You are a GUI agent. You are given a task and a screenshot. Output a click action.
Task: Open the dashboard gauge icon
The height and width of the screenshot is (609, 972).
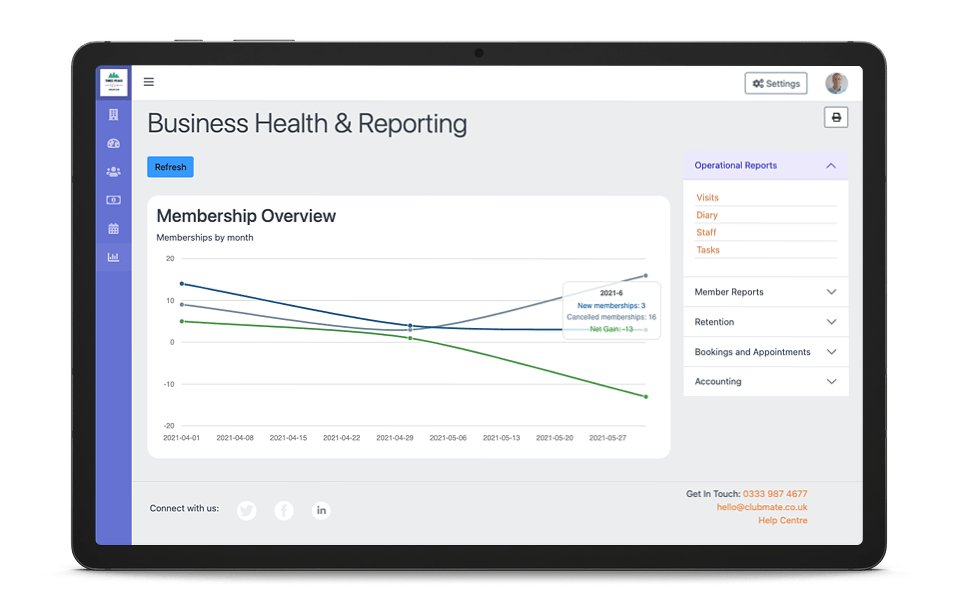(x=113, y=143)
